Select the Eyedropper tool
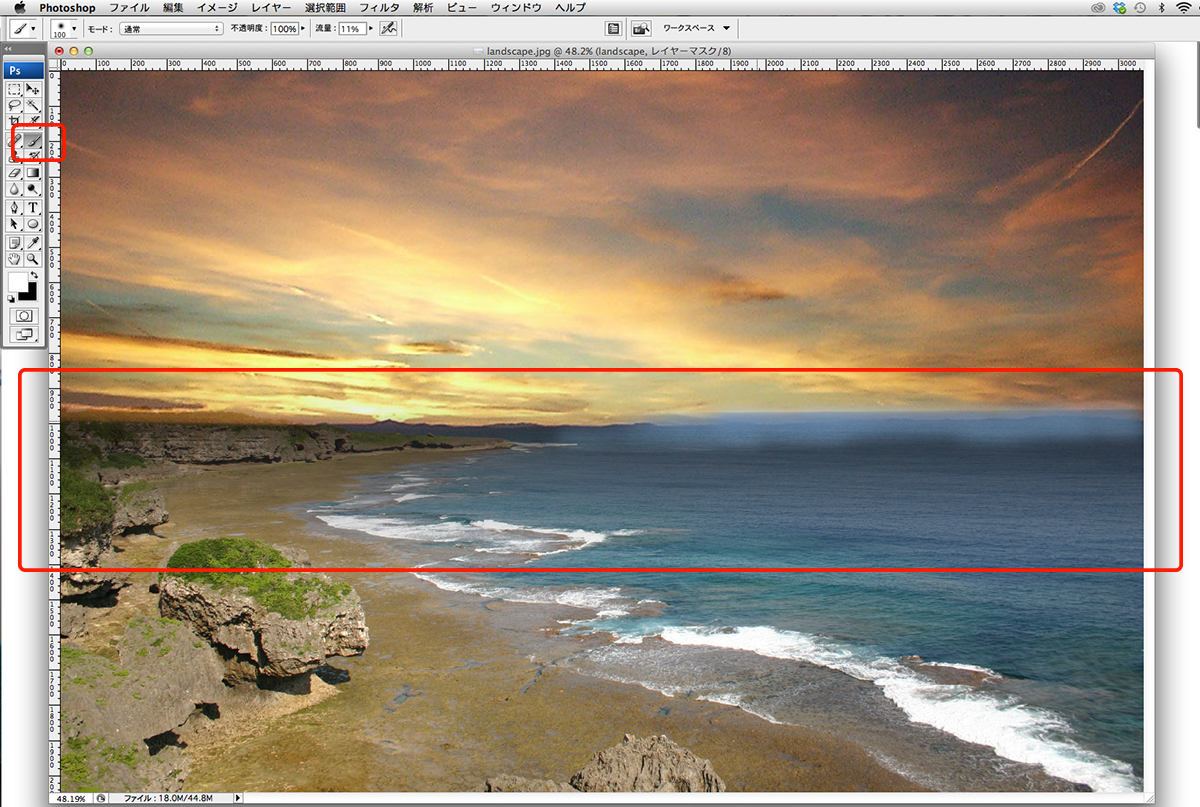Screen dimensions: 1200x807 coord(33,241)
